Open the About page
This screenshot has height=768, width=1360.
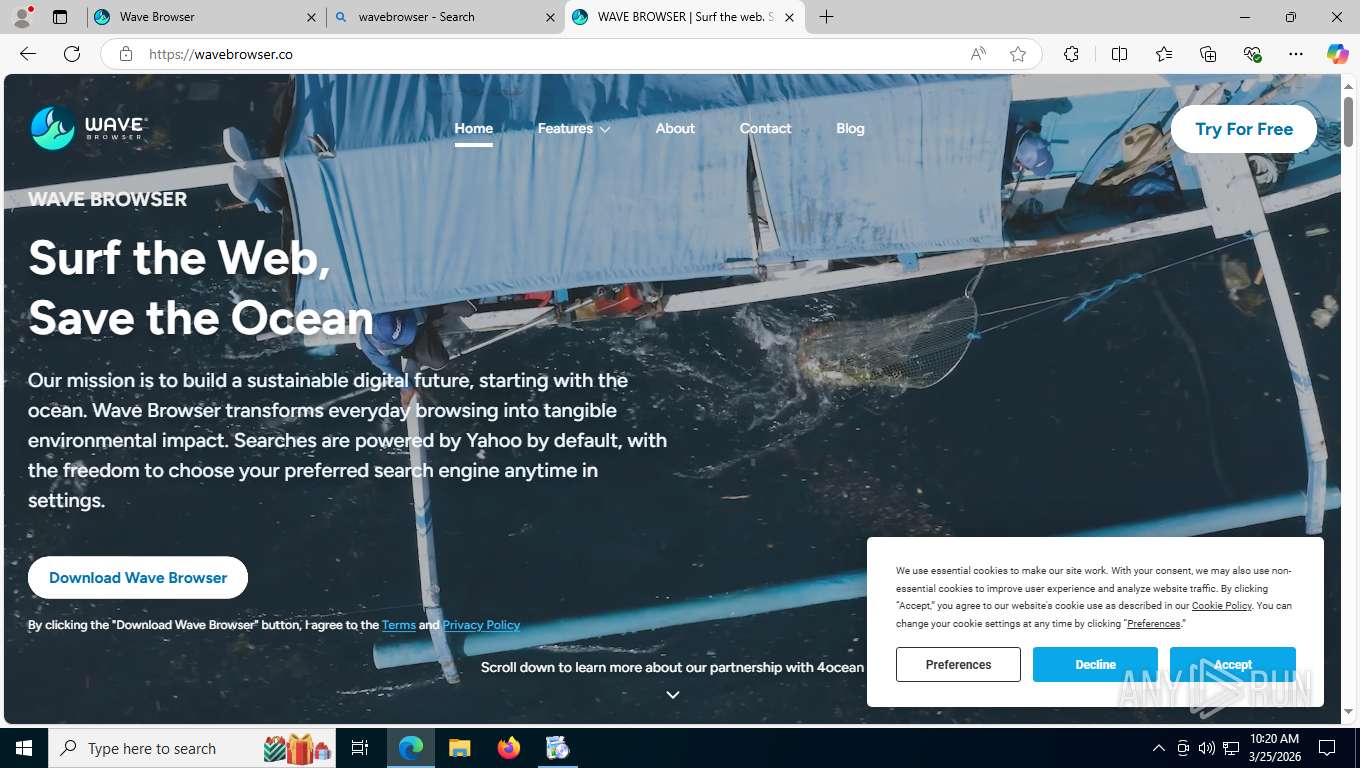[675, 128]
